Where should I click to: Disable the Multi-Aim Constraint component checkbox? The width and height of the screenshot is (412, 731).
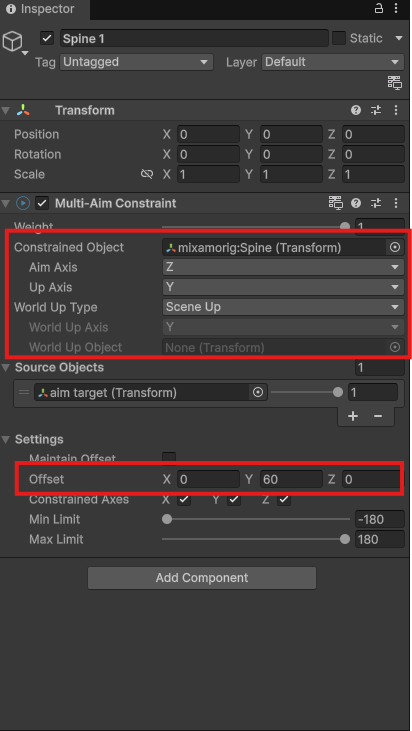[x=42, y=203]
